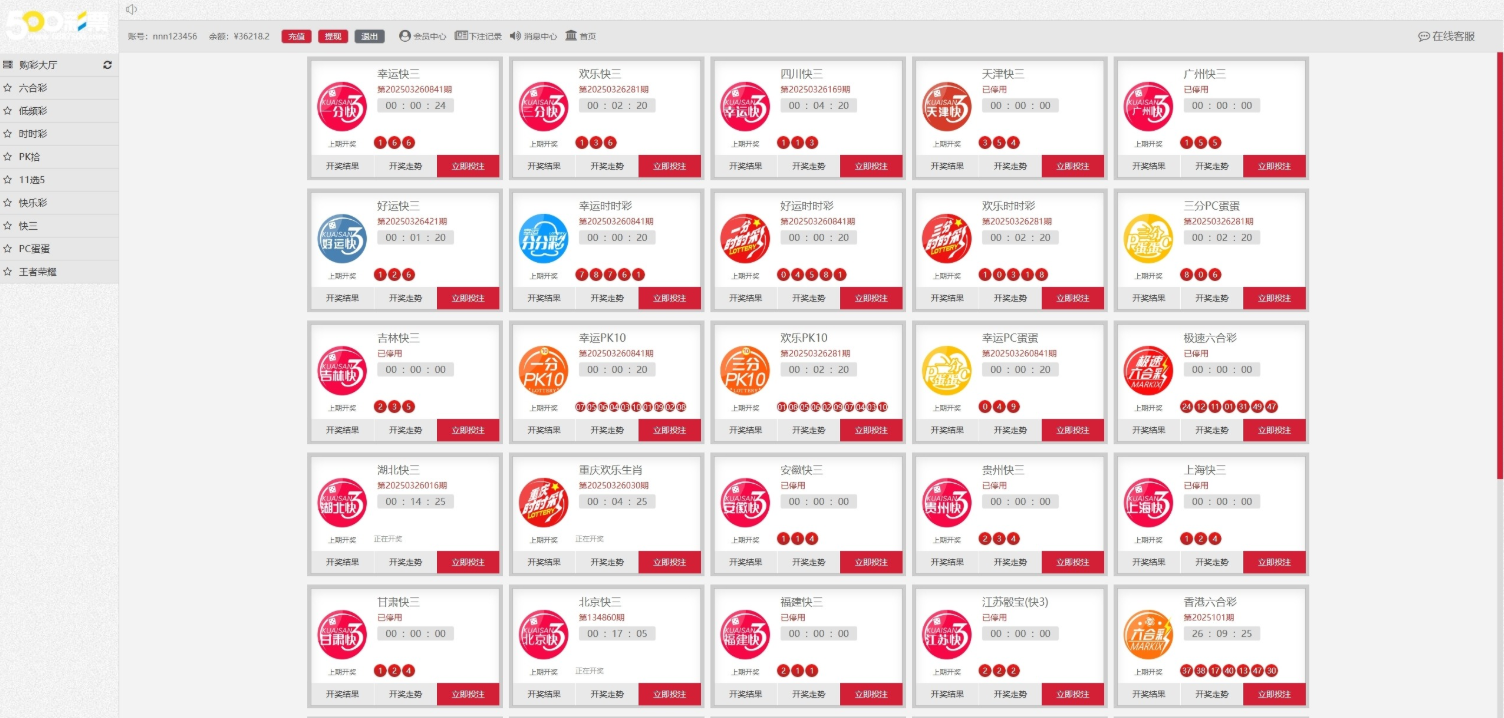
Task: Click the speaker sound icon at top
Action: click(132, 9)
